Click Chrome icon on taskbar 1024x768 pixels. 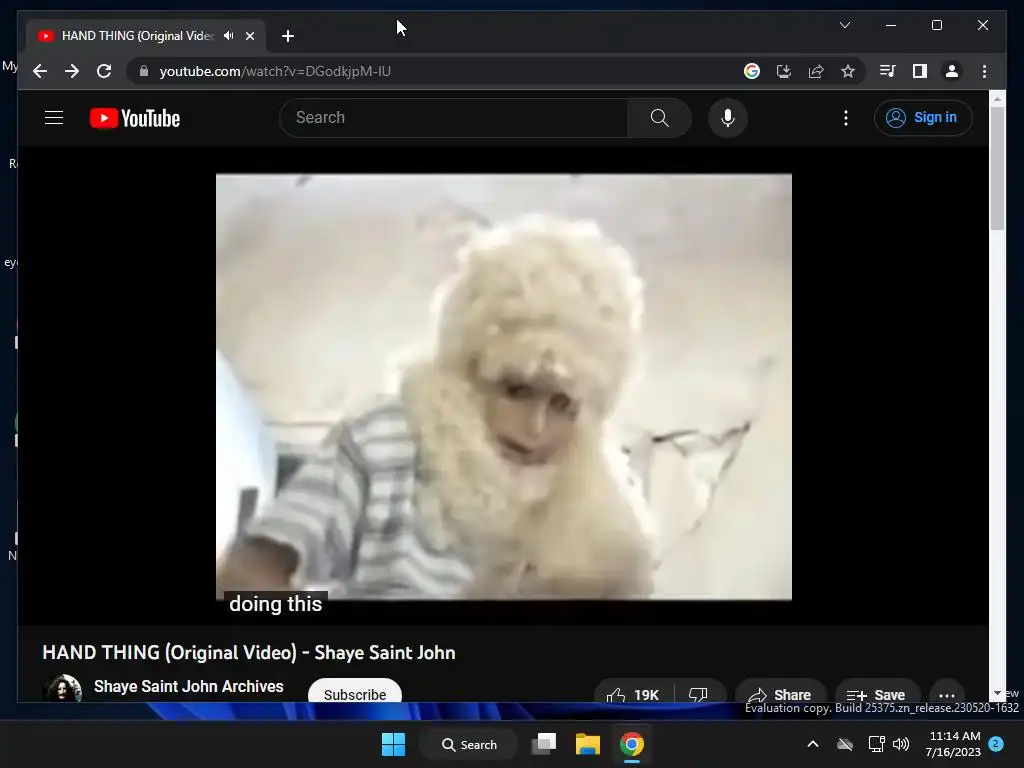632,744
